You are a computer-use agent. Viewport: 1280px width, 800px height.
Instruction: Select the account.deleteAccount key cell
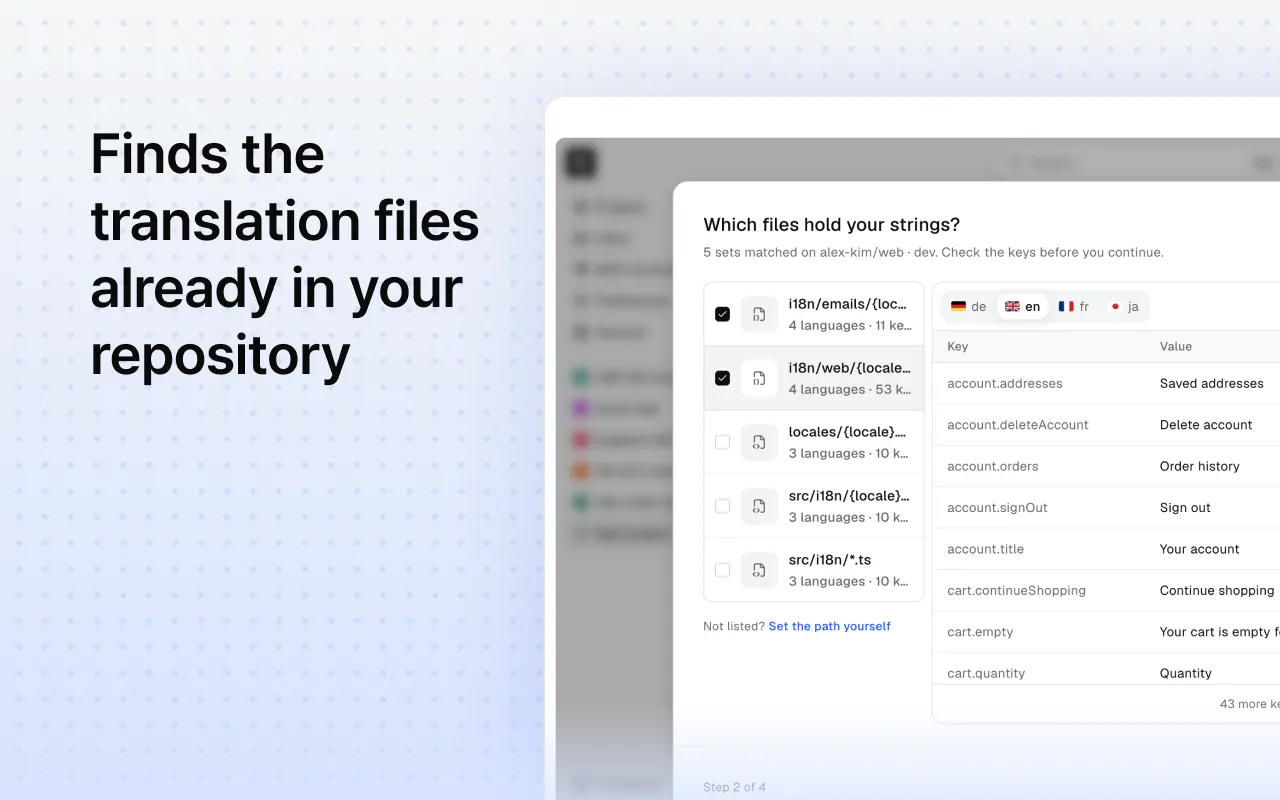pyautogui.click(x=1017, y=425)
